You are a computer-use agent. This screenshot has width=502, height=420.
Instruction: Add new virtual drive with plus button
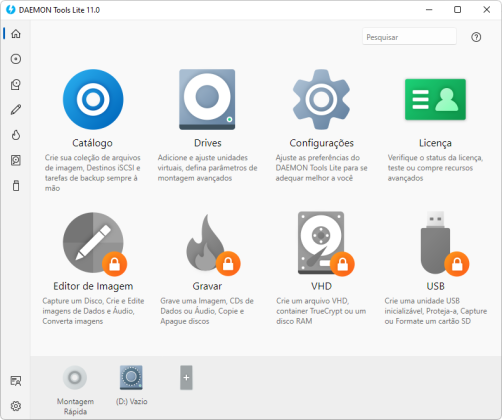tap(186, 378)
